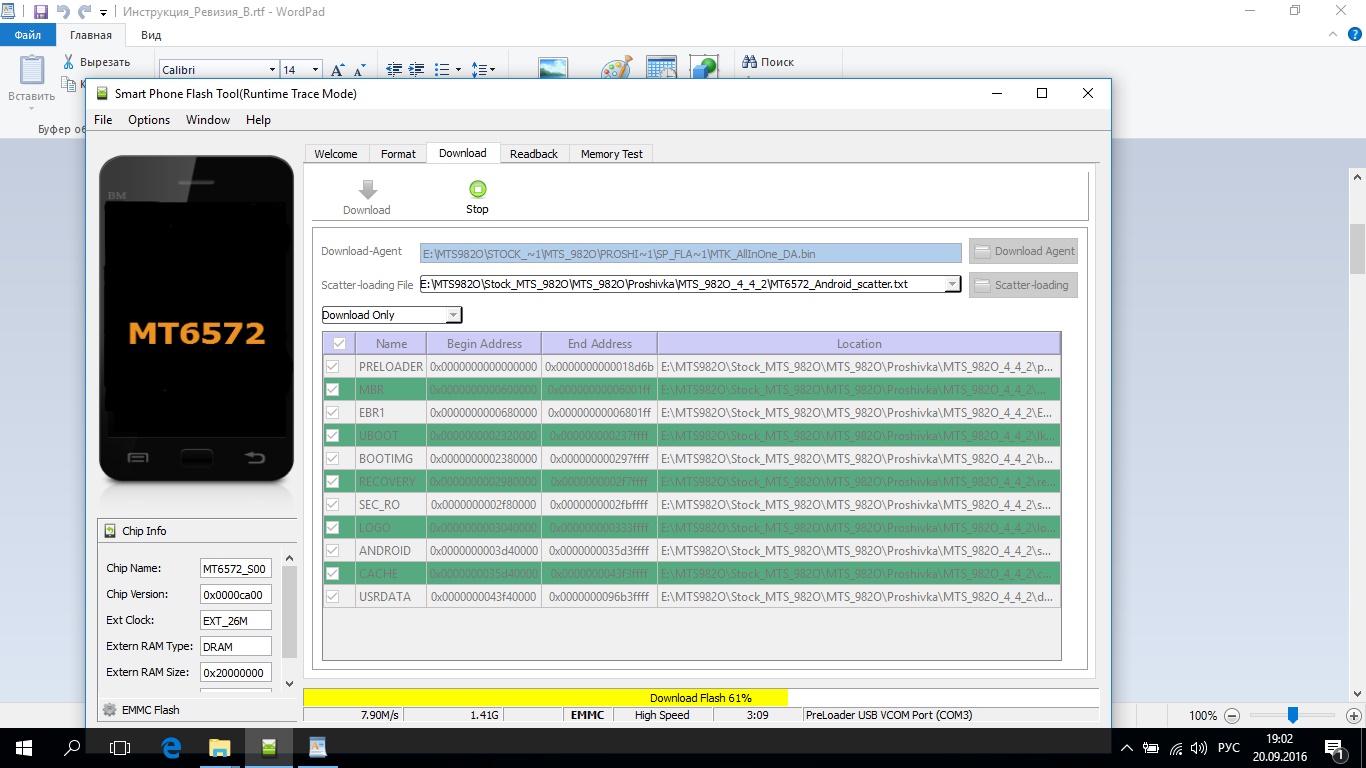Toggle the RECOVERY partition checkbox
Image resolution: width=1366 pixels, height=768 pixels.
[333, 482]
